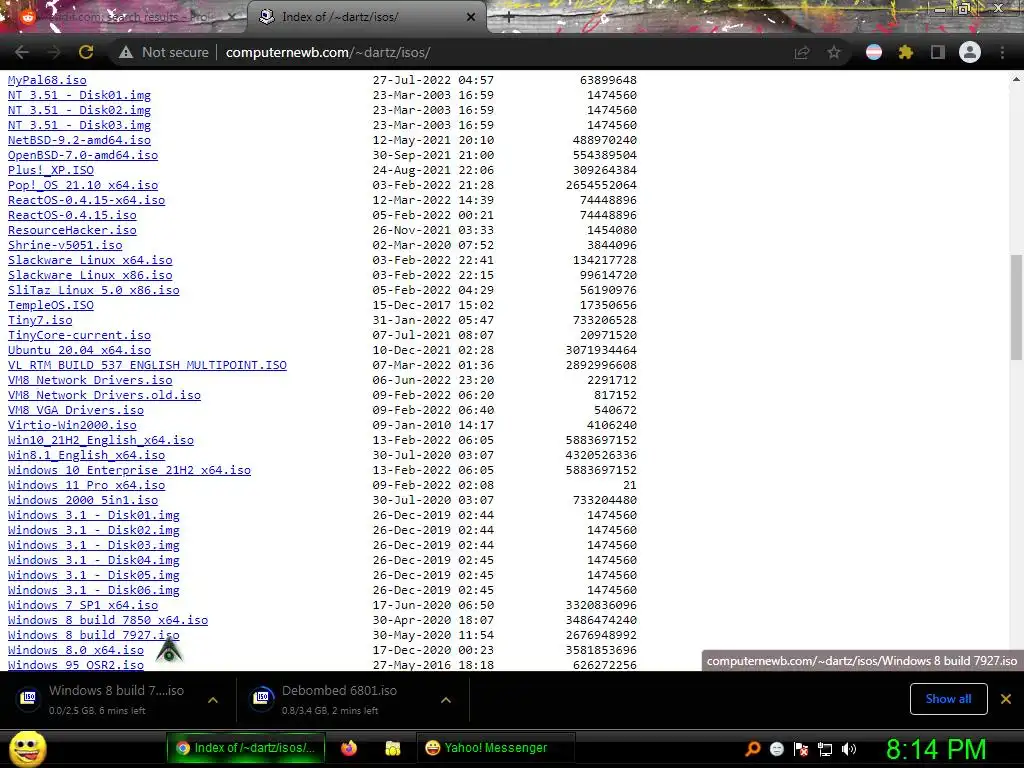Download Windows 7 SP1 x64.iso

click(x=83, y=606)
